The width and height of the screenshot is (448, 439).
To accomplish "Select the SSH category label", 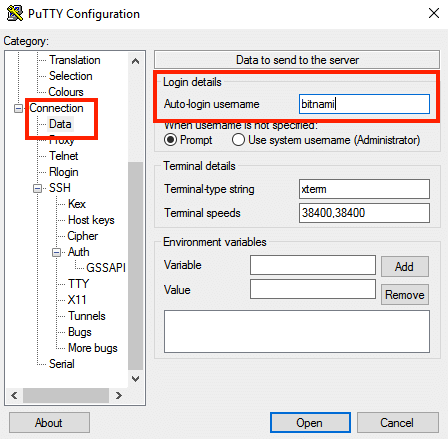I will pyautogui.click(x=60, y=188).
